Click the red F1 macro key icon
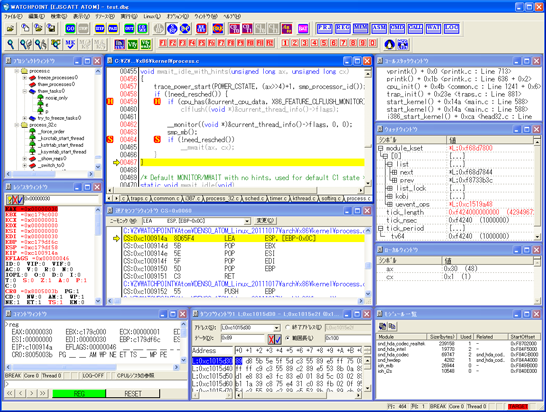Screen dimensions: 546x412 pyautogui.click(x=163, y=43)
